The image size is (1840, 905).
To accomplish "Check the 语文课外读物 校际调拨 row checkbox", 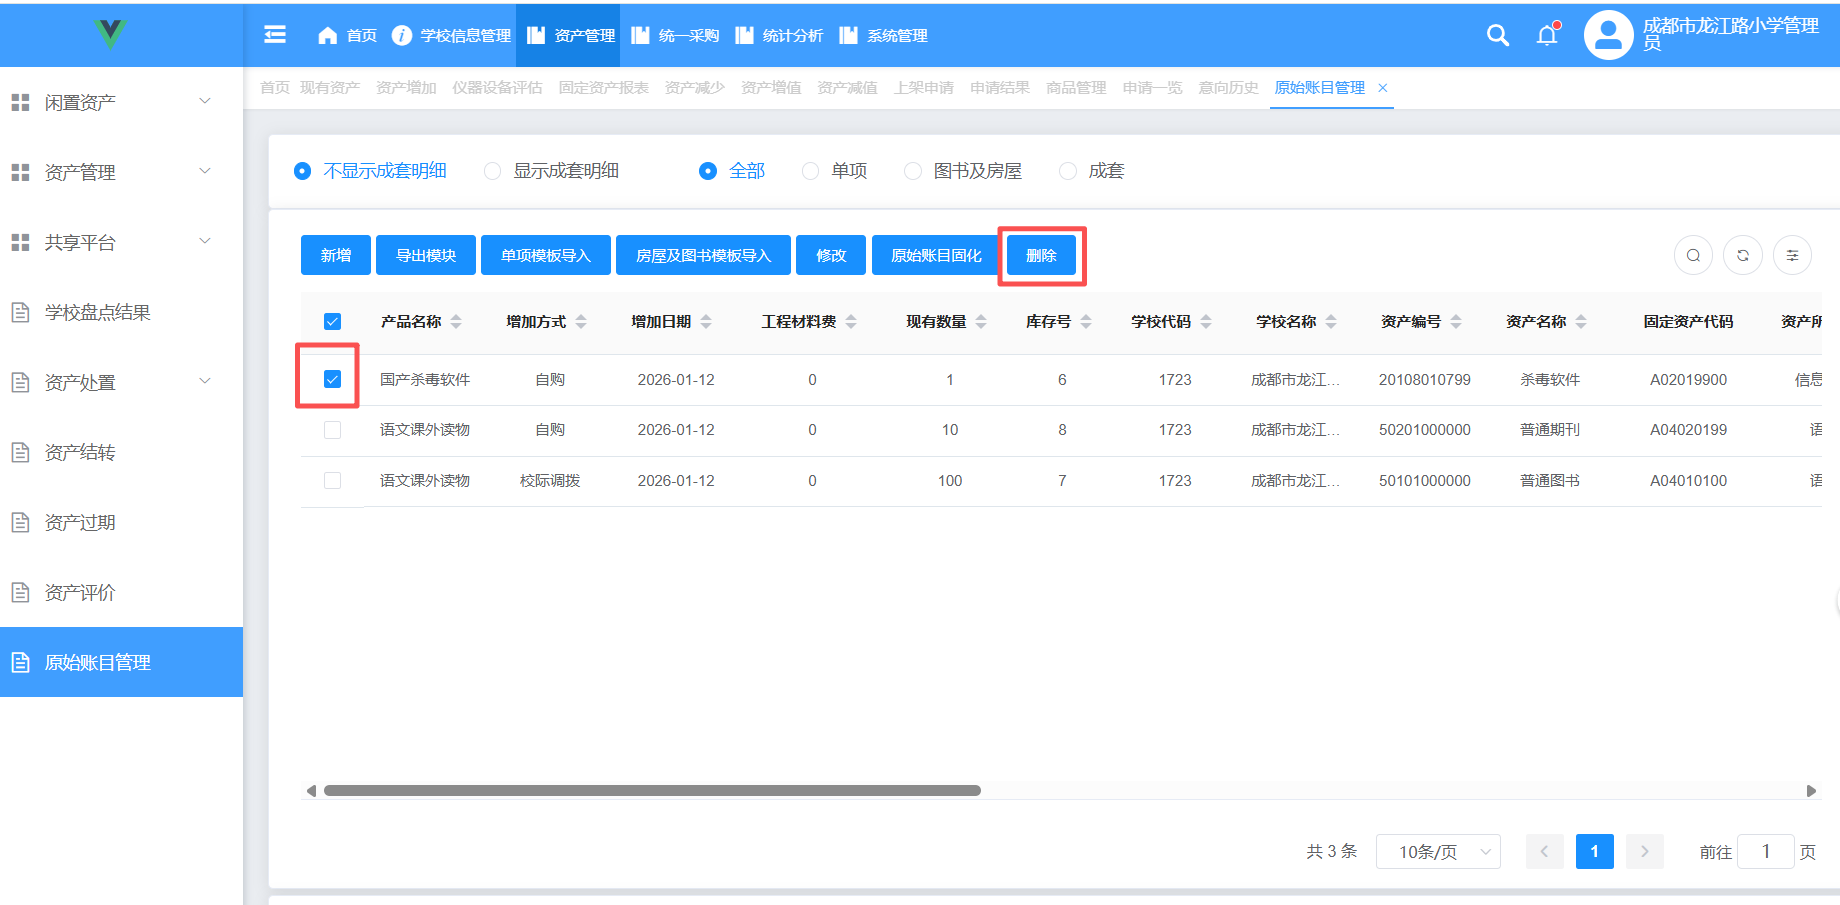I will tap(333, 481).
